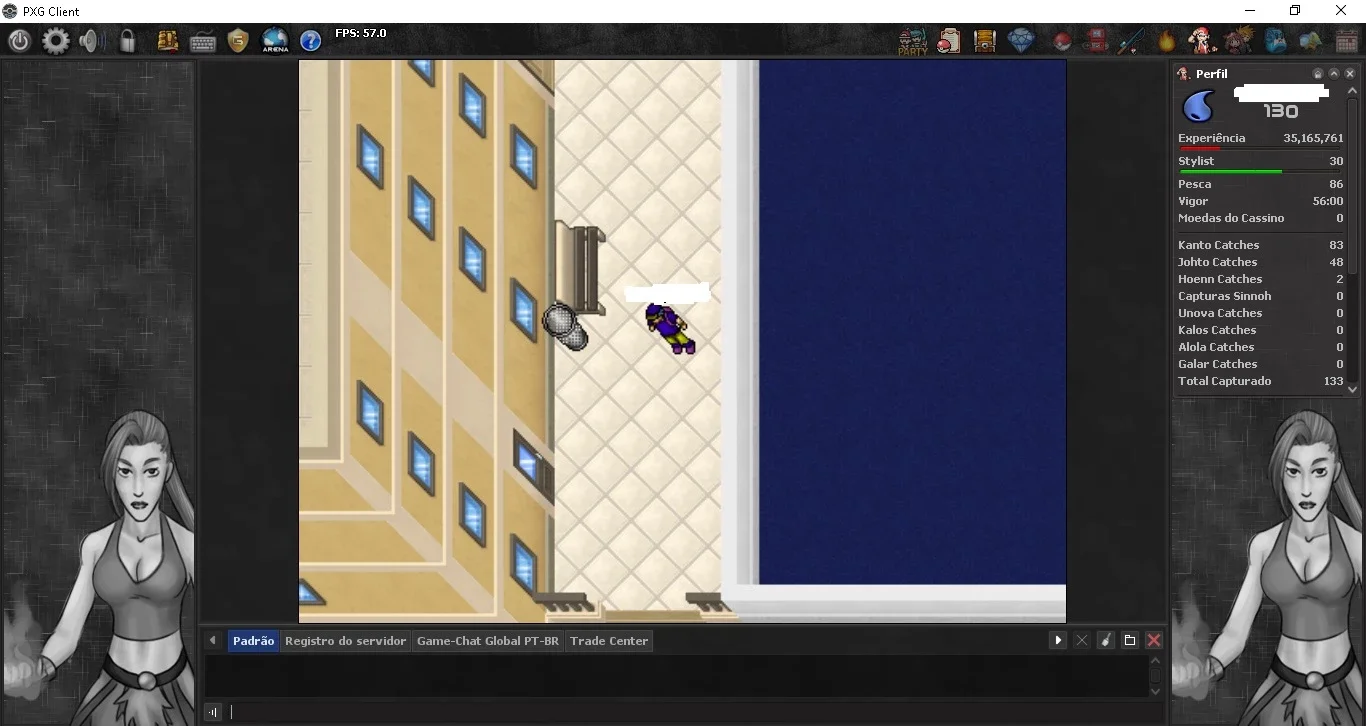Click the blue Pokemon creature icon
Image resolution: width=1366 pixels, height=726 pixels.
[1276, 41]
